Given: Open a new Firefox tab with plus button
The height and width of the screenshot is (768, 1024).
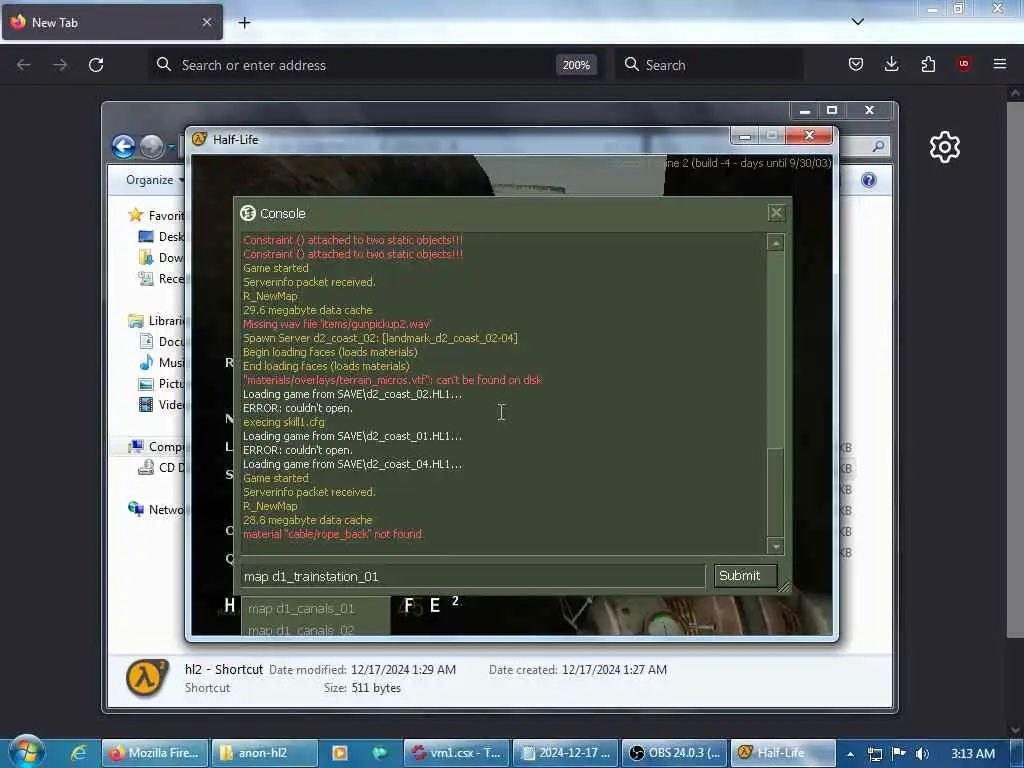Looking at the screenshot, I should [244, 23].
